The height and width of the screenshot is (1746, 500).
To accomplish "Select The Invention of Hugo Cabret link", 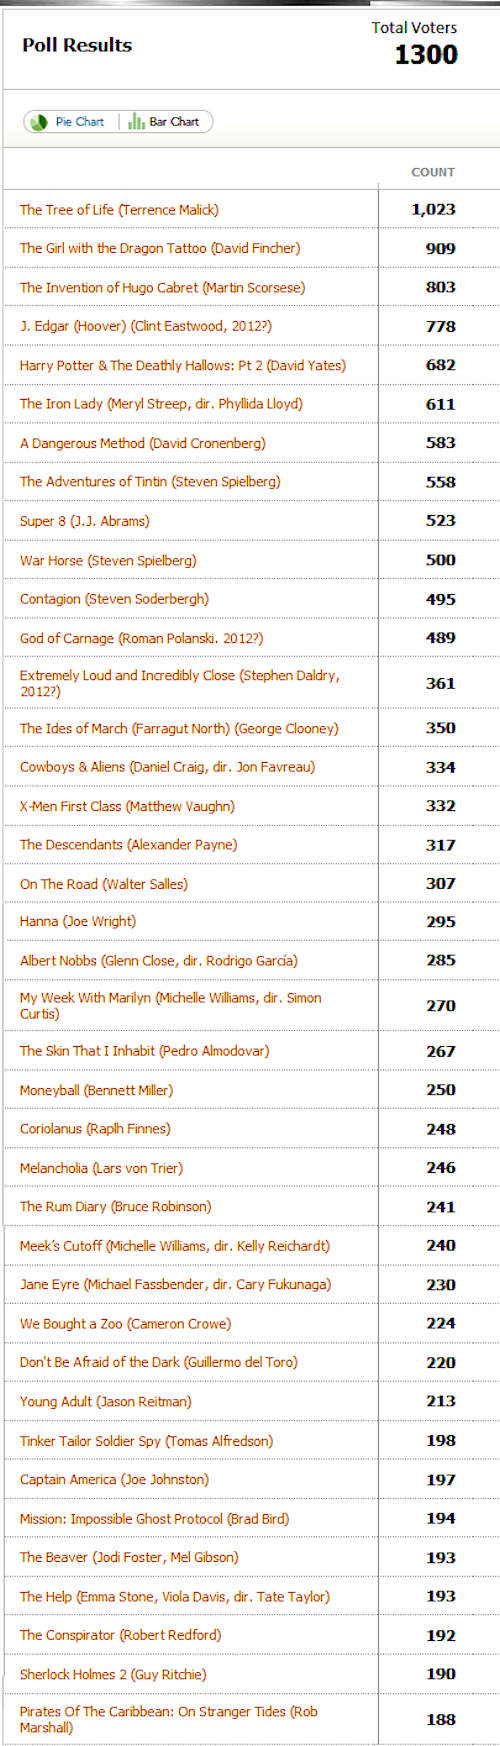I will point(163,287).
